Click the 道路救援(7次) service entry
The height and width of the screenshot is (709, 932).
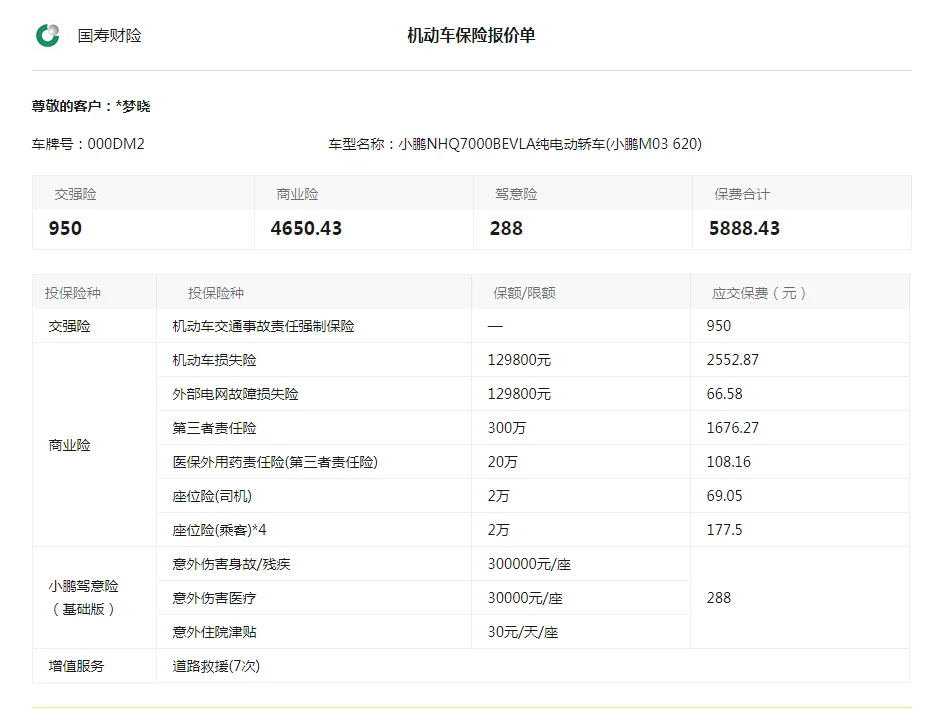216,666
